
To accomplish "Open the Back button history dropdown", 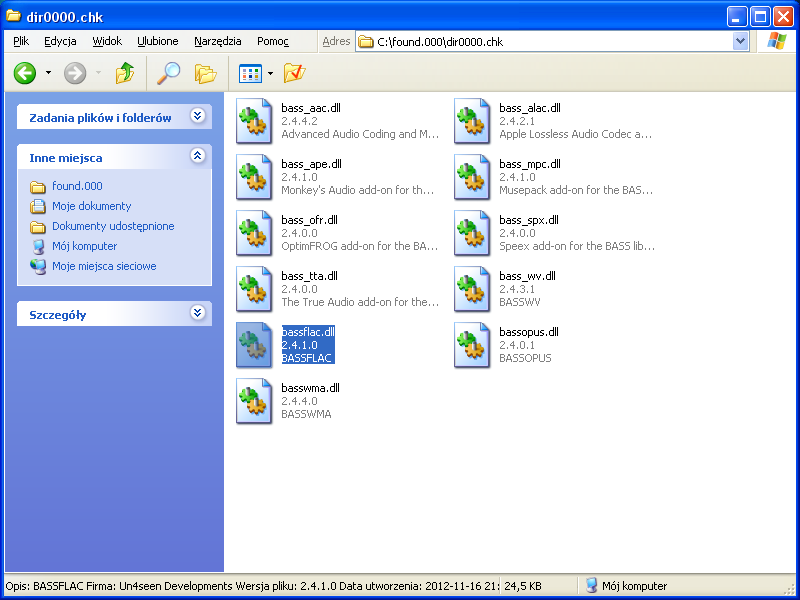I will (48, 73).
